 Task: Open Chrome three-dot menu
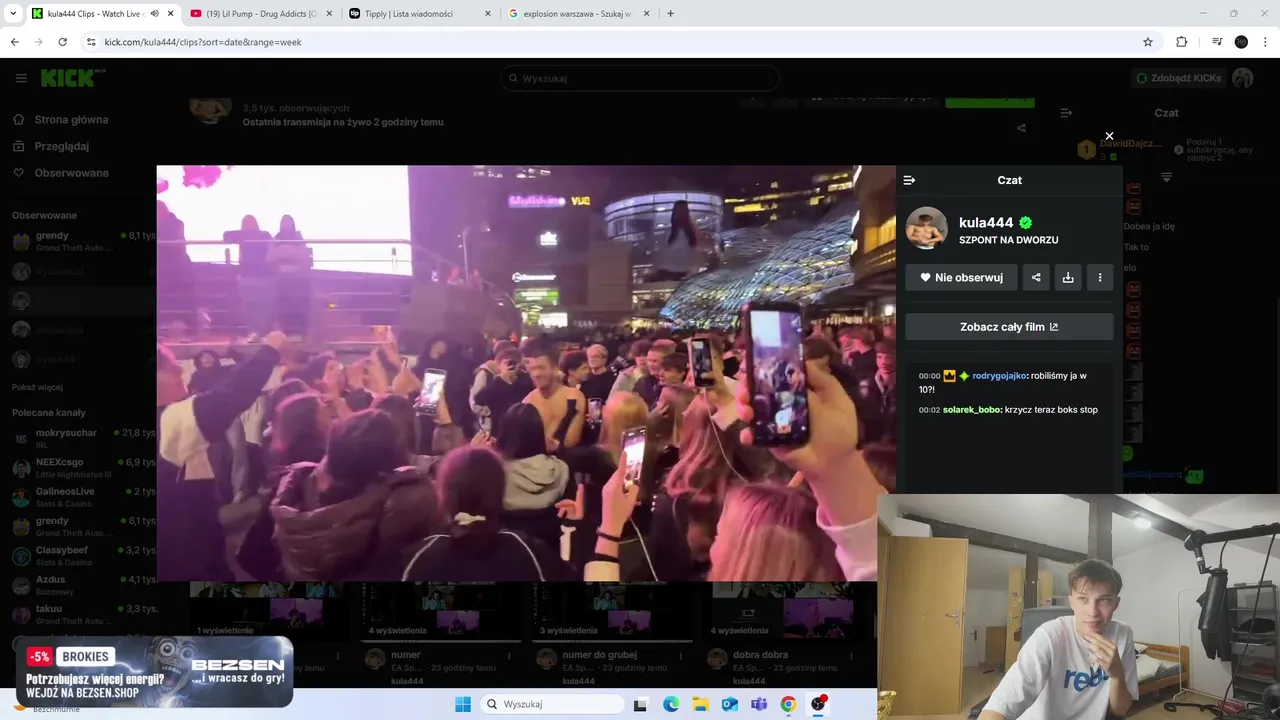(x=1266, y=42)
